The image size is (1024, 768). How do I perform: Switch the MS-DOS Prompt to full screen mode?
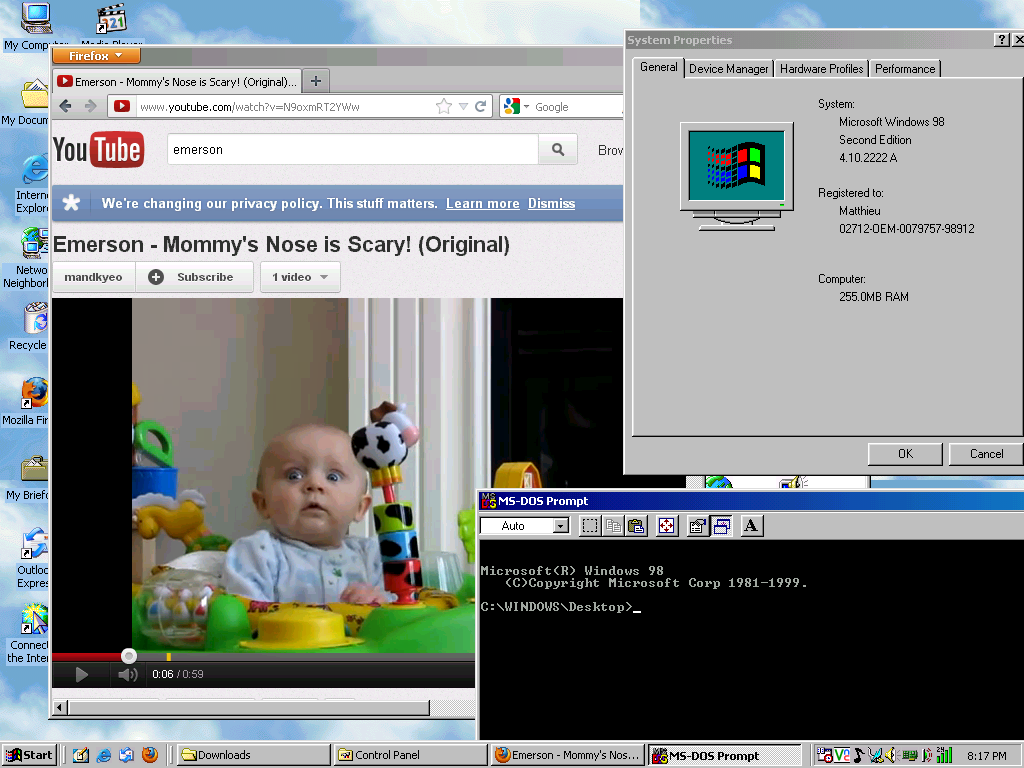click(x=666, y=525)
